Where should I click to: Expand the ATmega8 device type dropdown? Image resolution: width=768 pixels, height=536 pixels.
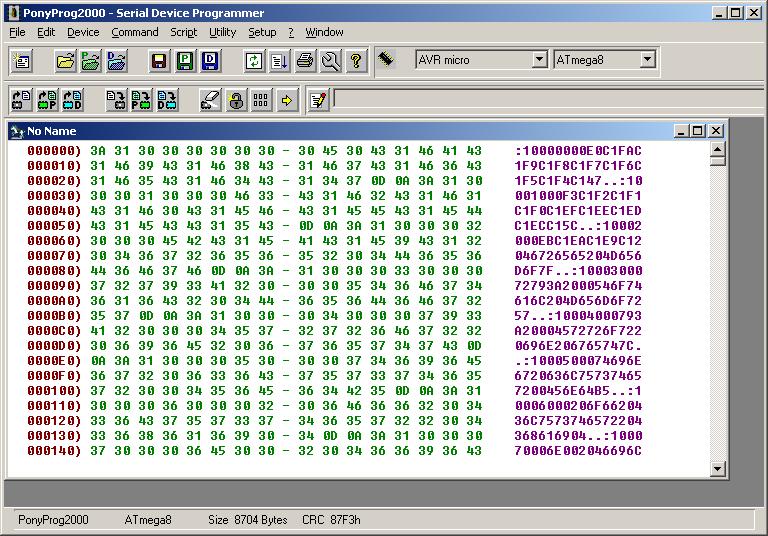tap(647, 60)
